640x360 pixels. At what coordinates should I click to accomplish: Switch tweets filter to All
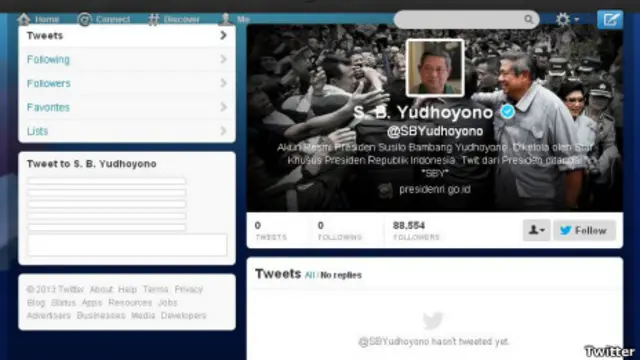point(310,275)
